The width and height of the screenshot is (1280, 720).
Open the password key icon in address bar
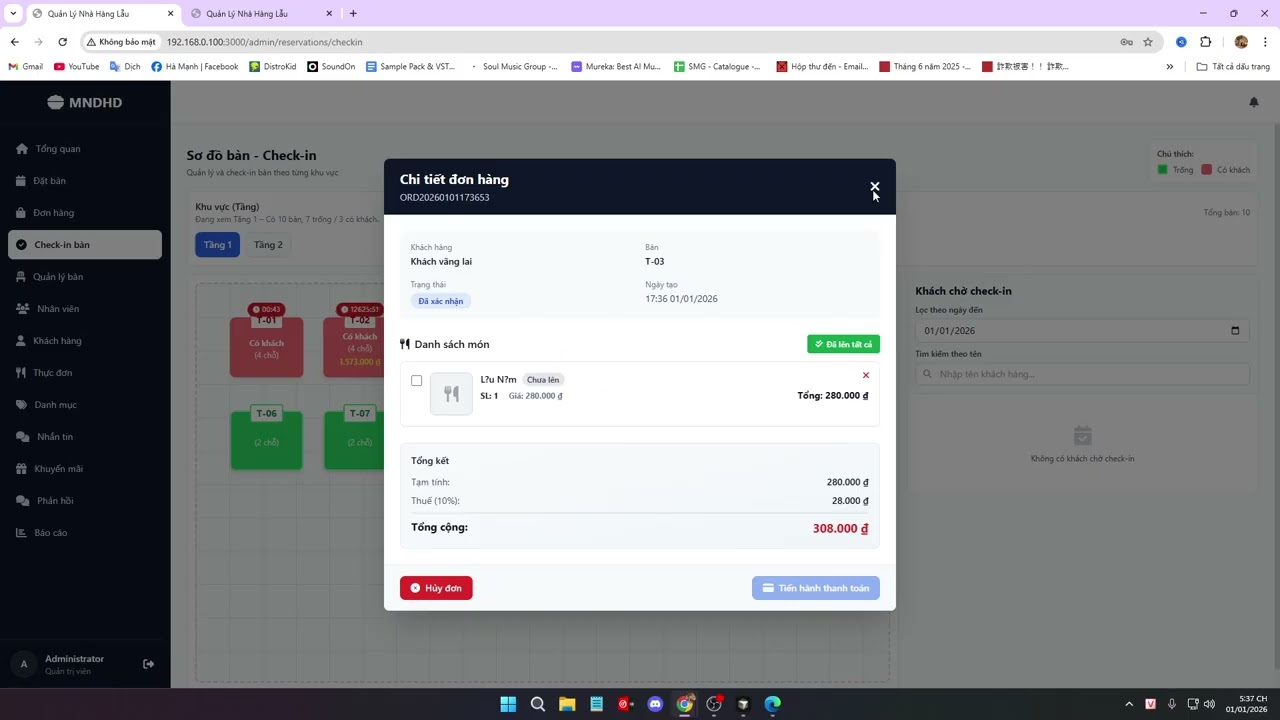click(1126, 42)
